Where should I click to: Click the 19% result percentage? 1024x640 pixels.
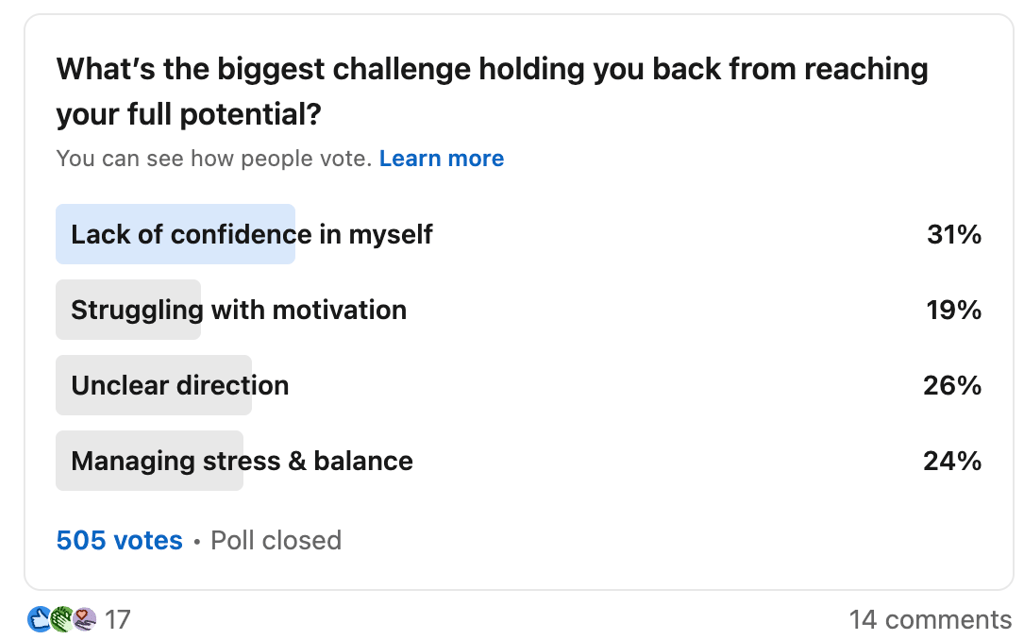pos(953,310)
